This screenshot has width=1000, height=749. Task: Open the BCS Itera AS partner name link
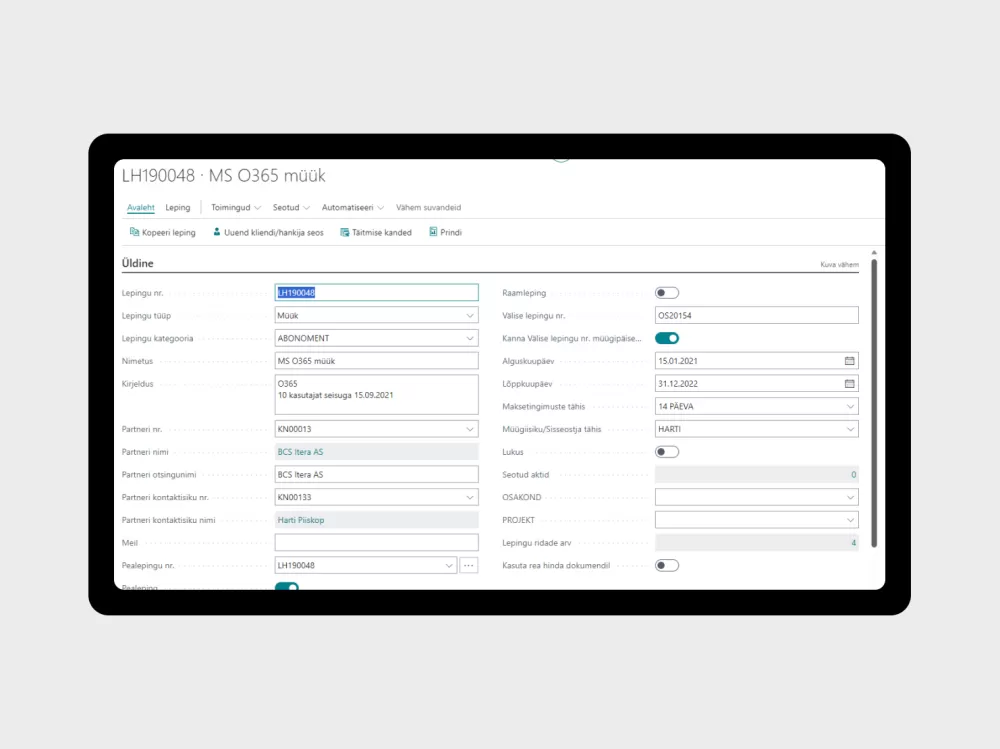click(300, 452)
